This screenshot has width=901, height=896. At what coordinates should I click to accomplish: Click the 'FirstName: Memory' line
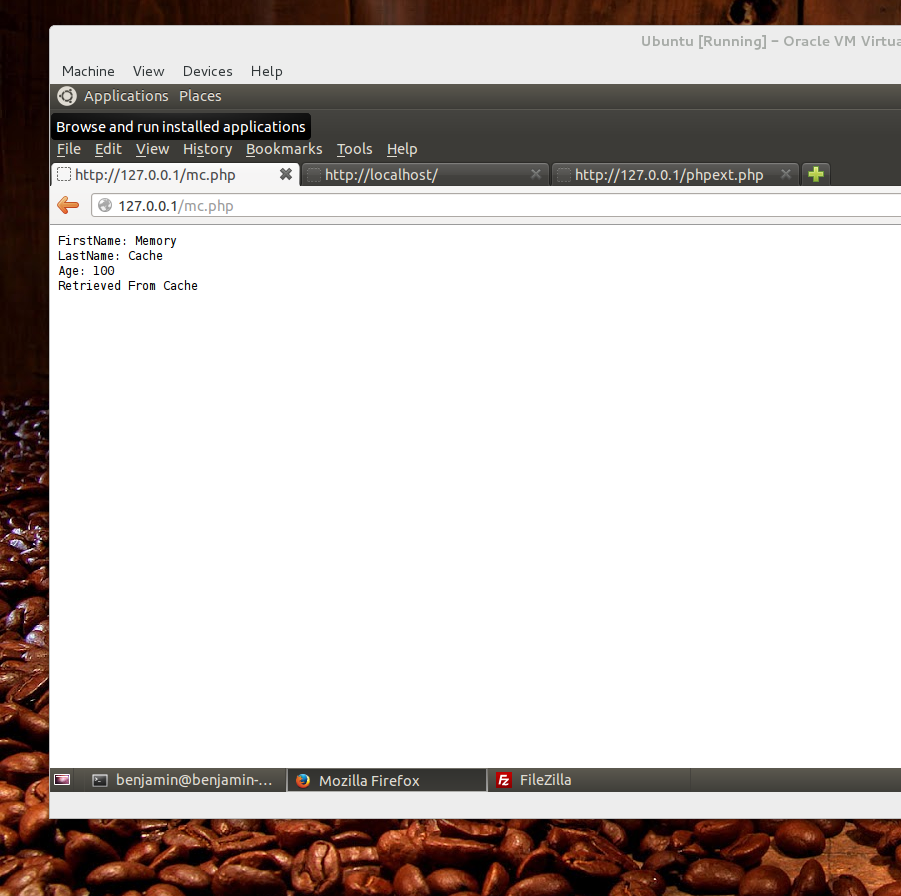pyautogui.click(x=117, y=241)
